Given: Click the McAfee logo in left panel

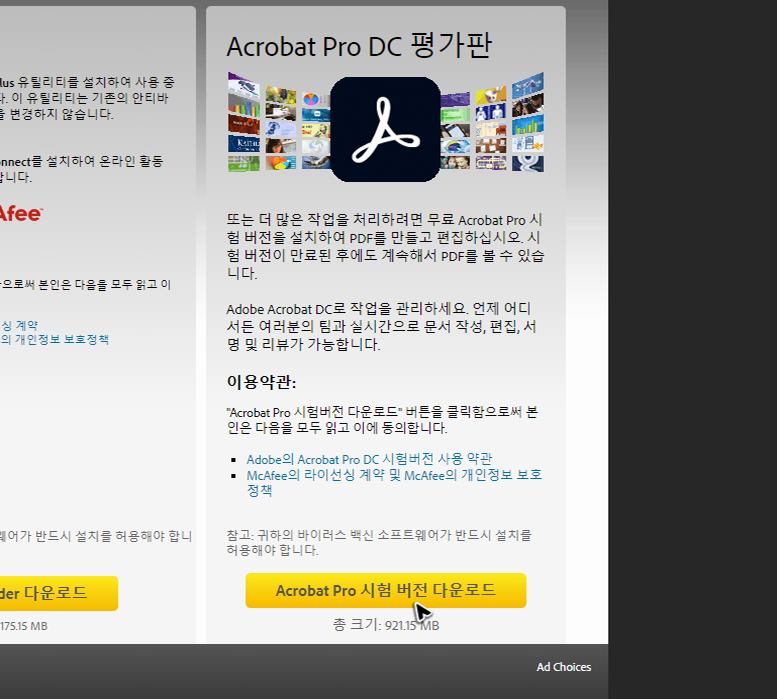Looking at the screenshot, I should (21, 214).
